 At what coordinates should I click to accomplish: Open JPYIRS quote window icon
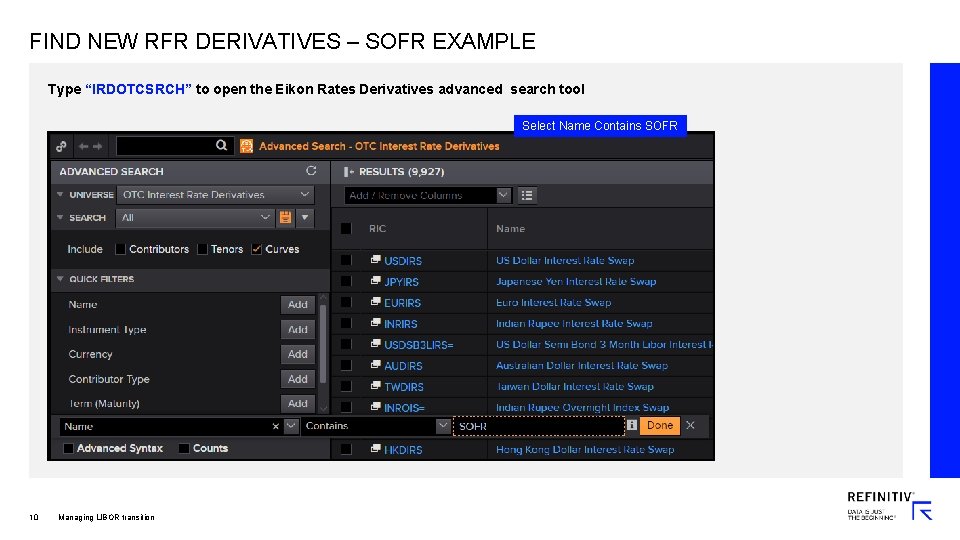tap(375, 280)
